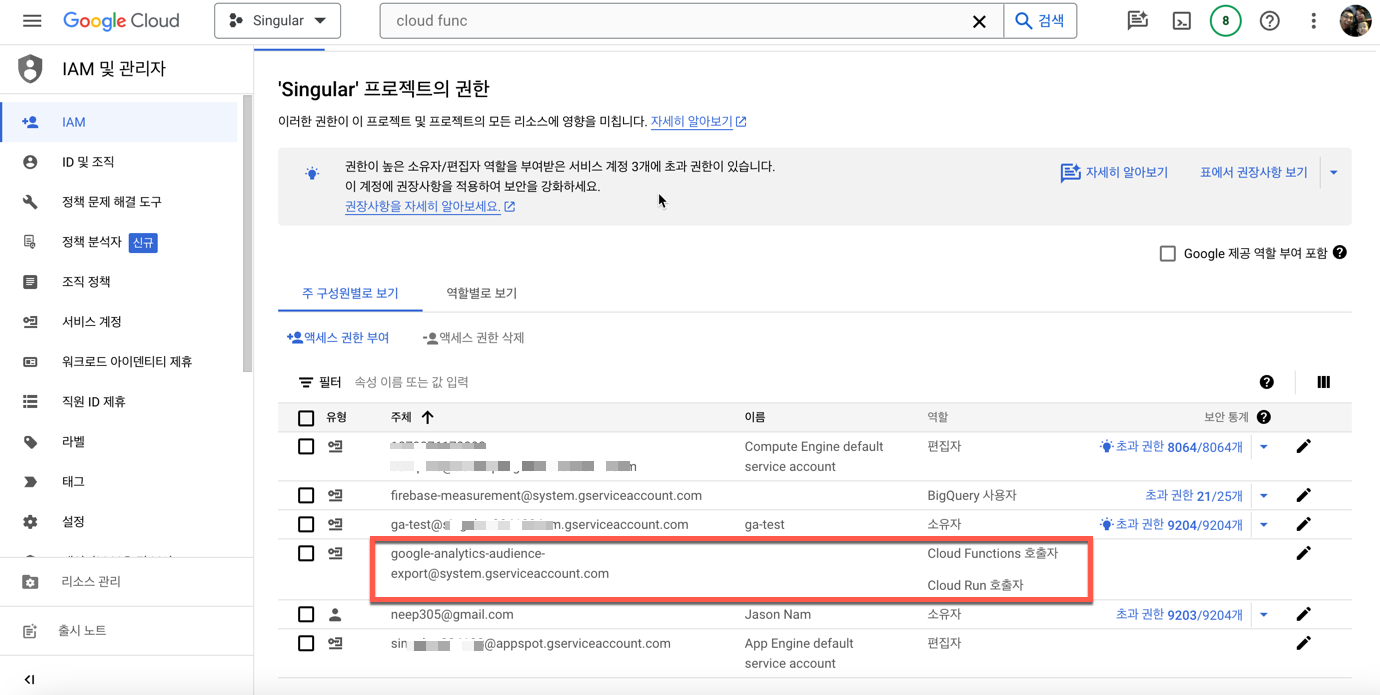This screenshot has width=1380, height=695.
Task: Switch to 역할별로 보기 tab
Action: click(481, 293)
